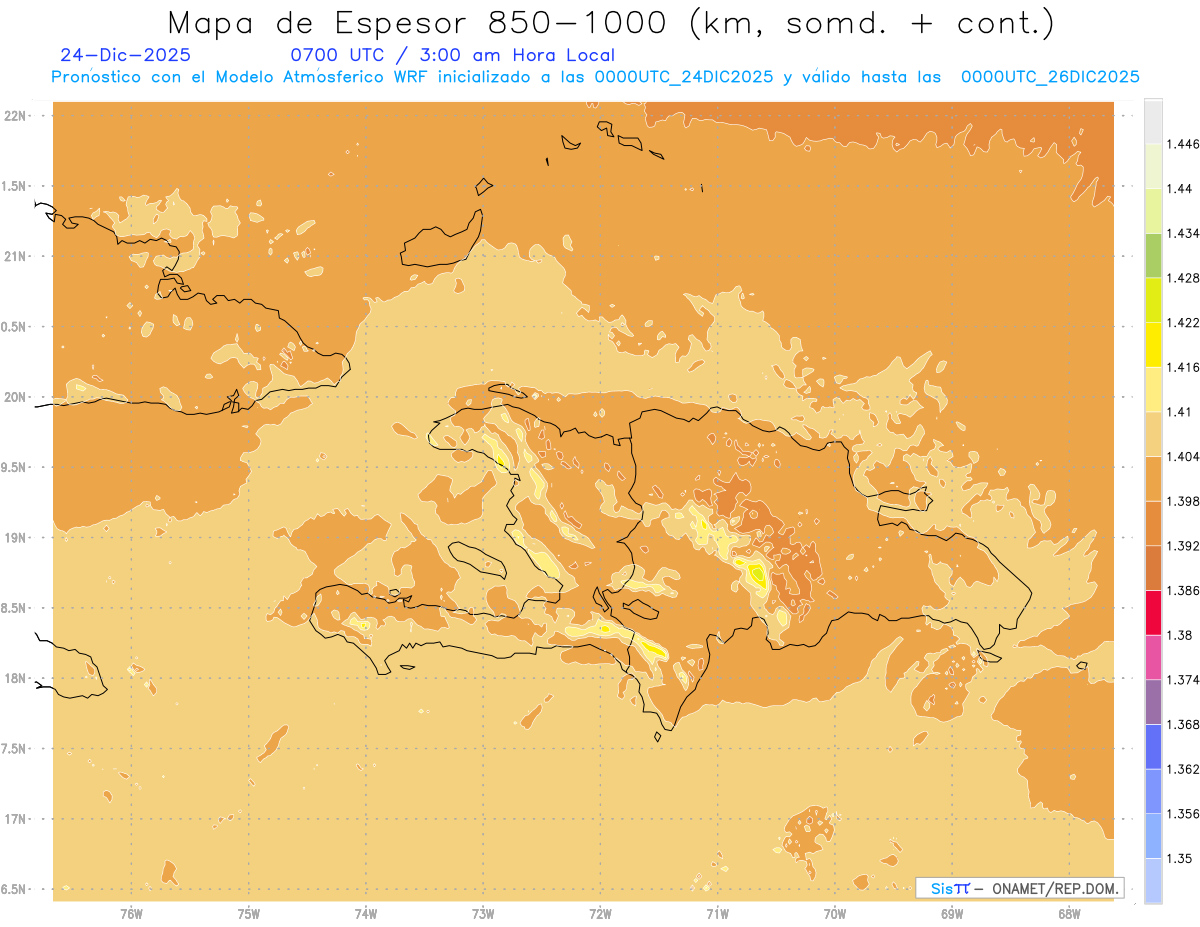Click the longitude label '69W'
The height and width of the screenshot is (927, 1200).
tap(952, 913)
